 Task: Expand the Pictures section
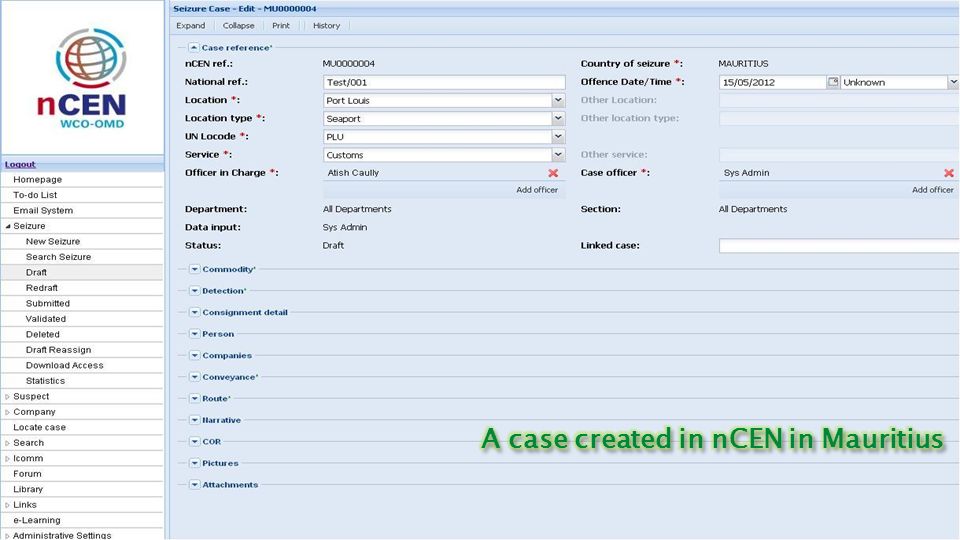pyautogui.click(x=194, y=463)
